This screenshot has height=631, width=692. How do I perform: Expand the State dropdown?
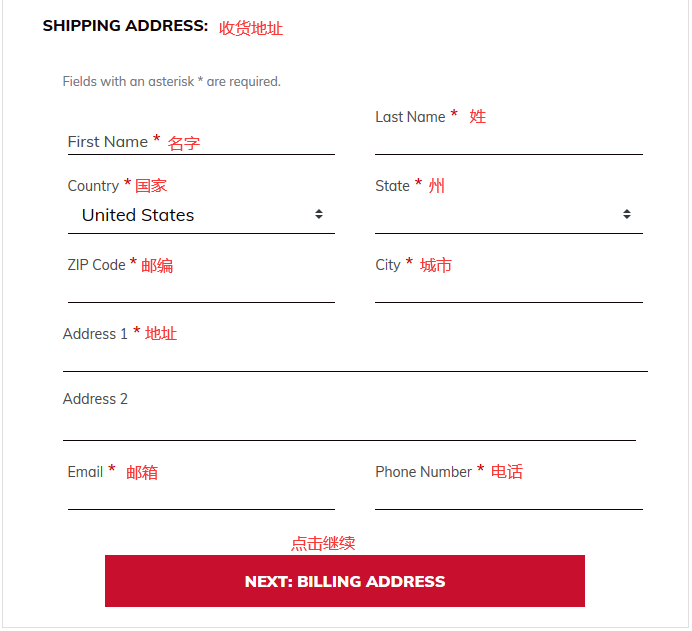tap(508, 215)
